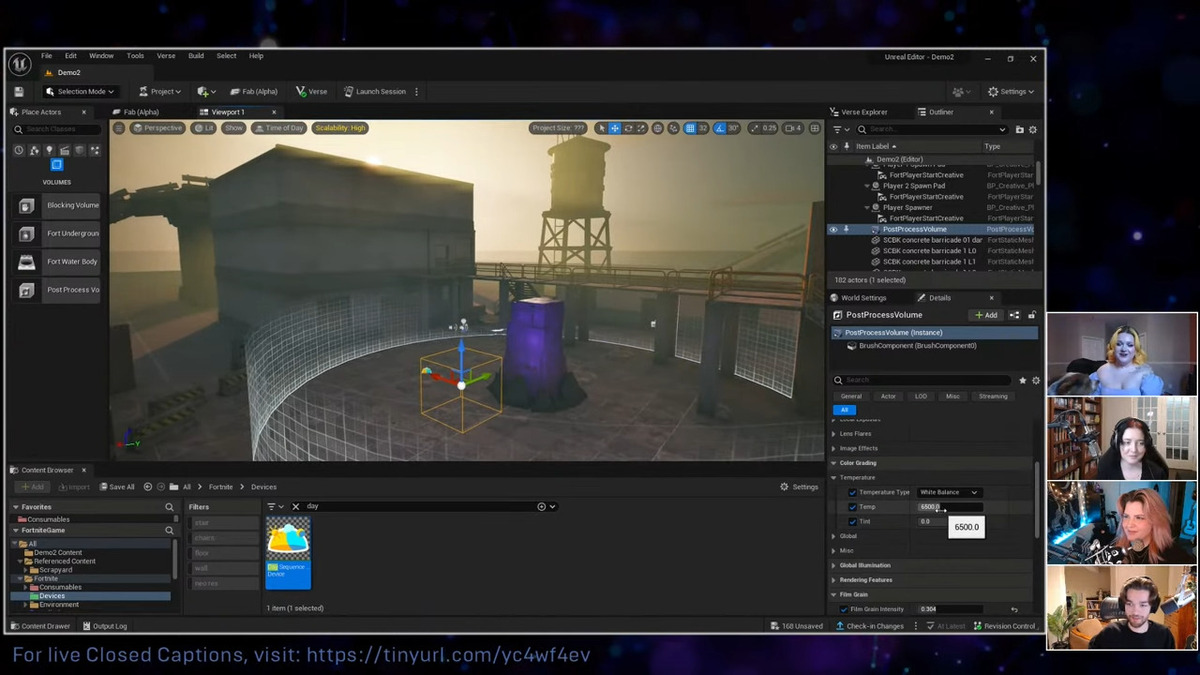Click the world coordinate globe icon
This screenshot has height=675, width=1200.
[657, 128]
